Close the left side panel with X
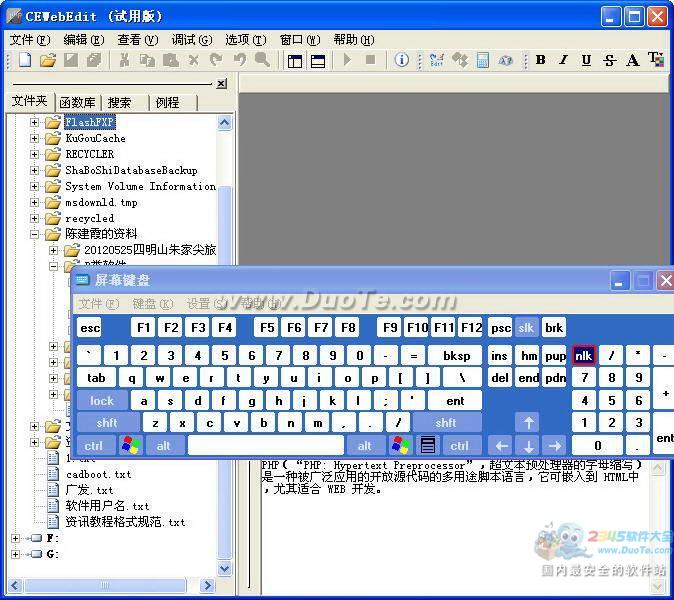The width and height of the screenshot is (674, 600). pos(221,83)
